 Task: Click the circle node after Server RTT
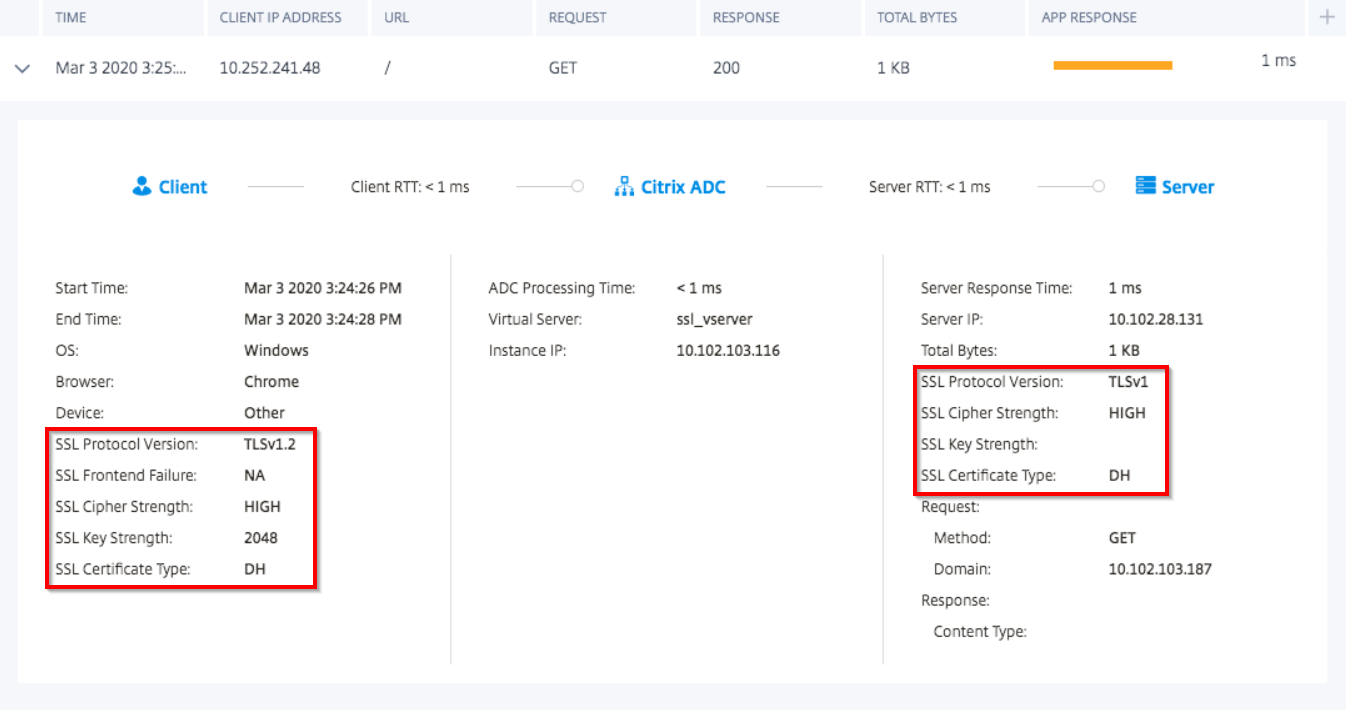[x=1099, y=186]
